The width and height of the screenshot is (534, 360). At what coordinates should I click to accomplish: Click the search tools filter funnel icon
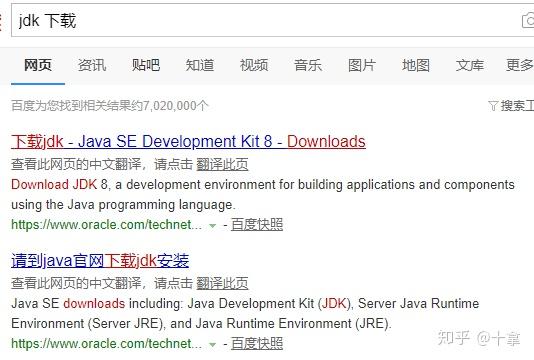(x=493, y=106)
